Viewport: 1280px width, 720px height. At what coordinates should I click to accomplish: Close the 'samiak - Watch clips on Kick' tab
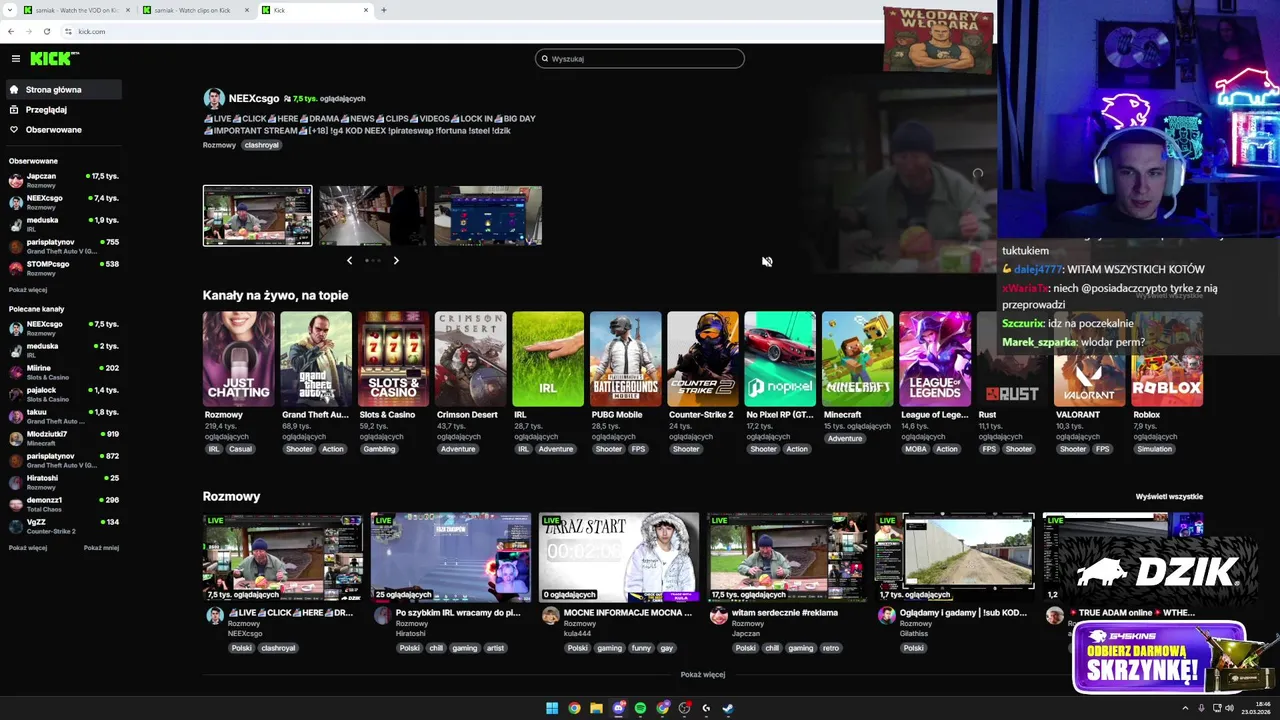(x=247, y=10)
